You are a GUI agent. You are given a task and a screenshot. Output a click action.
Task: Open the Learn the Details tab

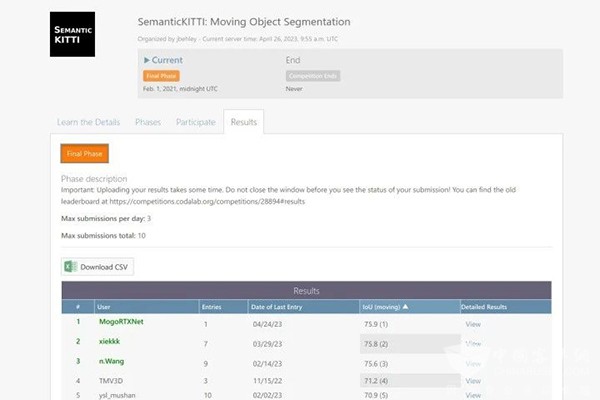[x=86, y=122]
